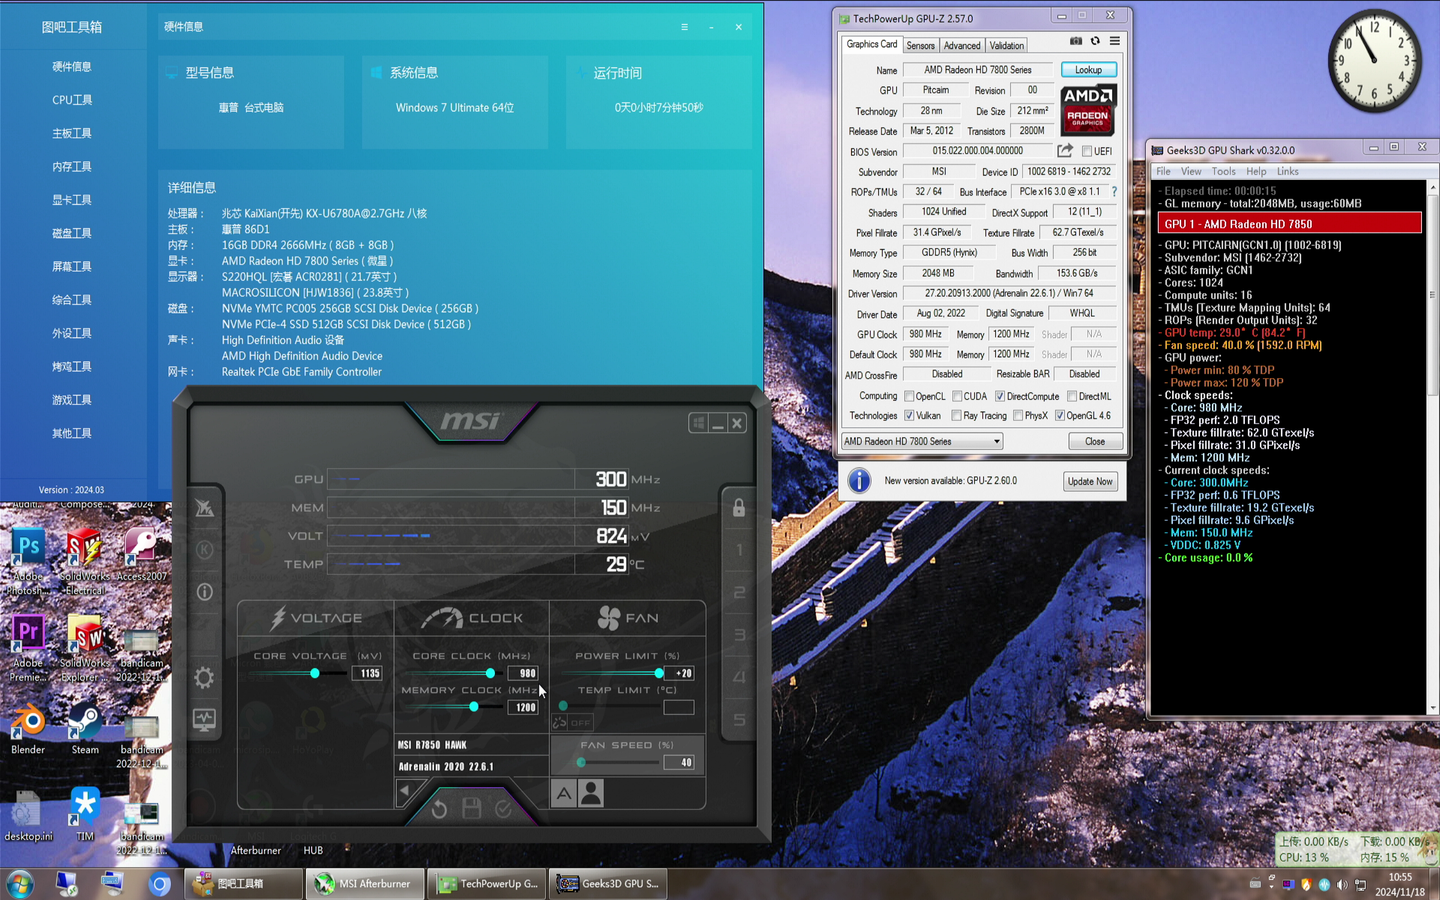Switch to the Sensors tab in GPU-Z
Screen dimensions: 1440x900
pyautogui.click(x=920, y=45)
